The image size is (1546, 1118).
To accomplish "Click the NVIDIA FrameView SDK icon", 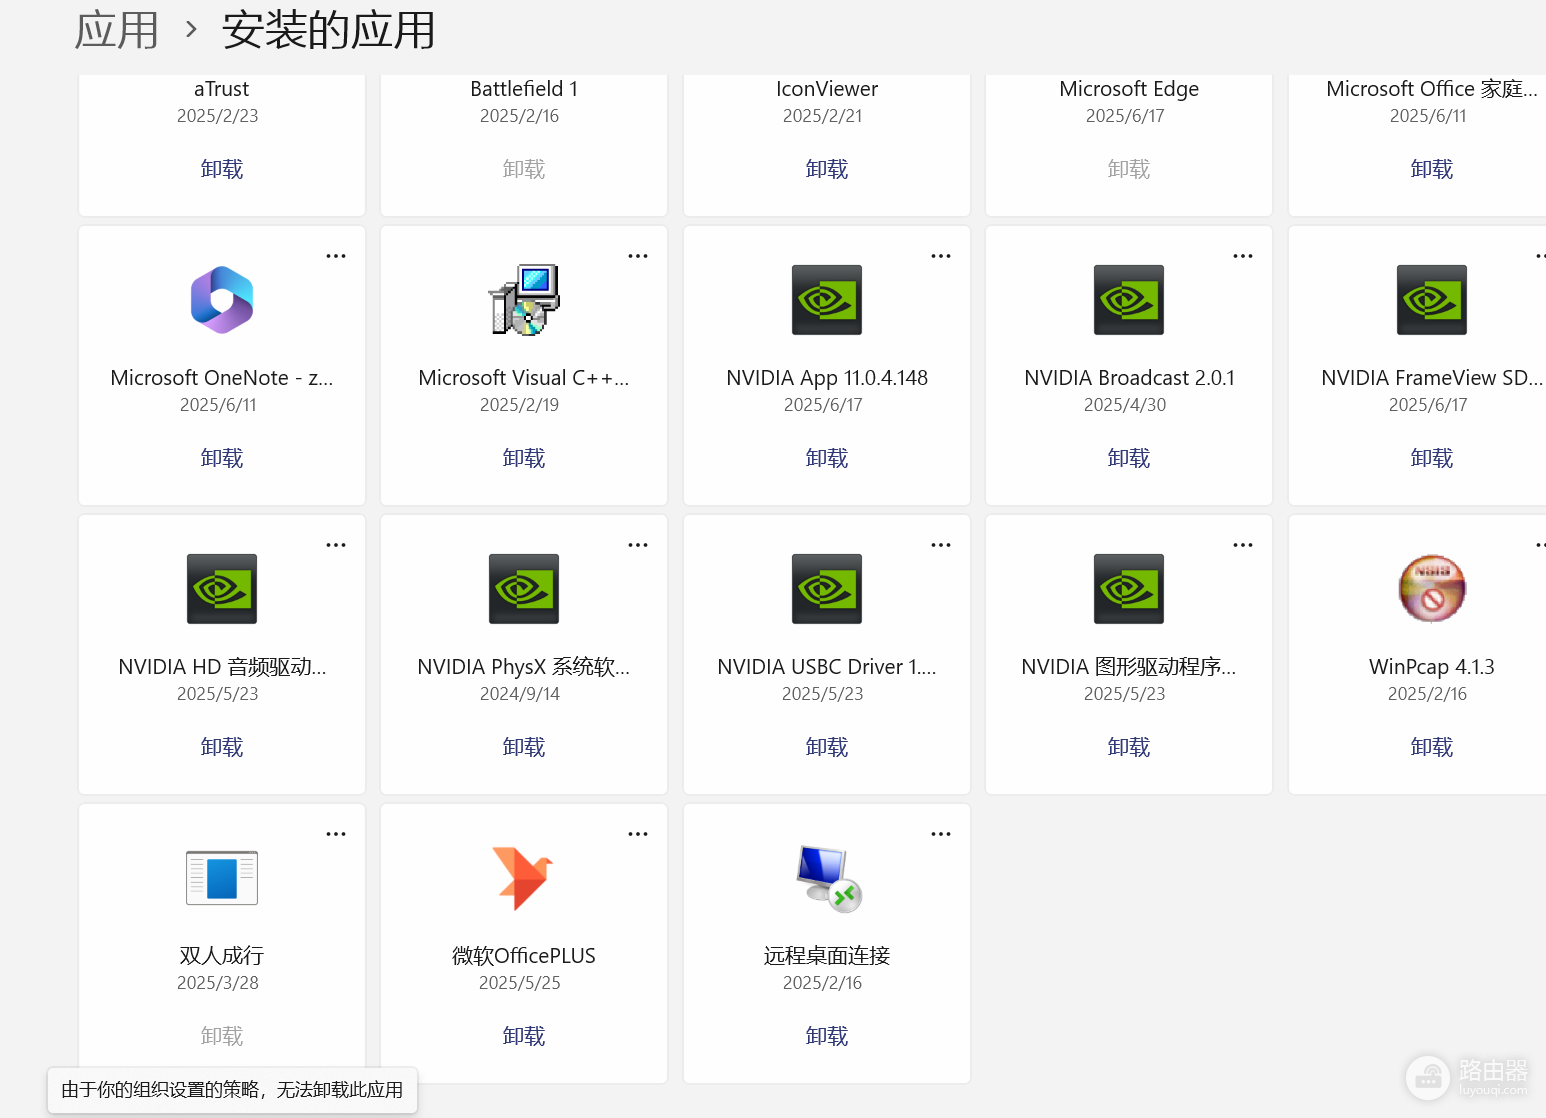I will [x=1432, y=300].
